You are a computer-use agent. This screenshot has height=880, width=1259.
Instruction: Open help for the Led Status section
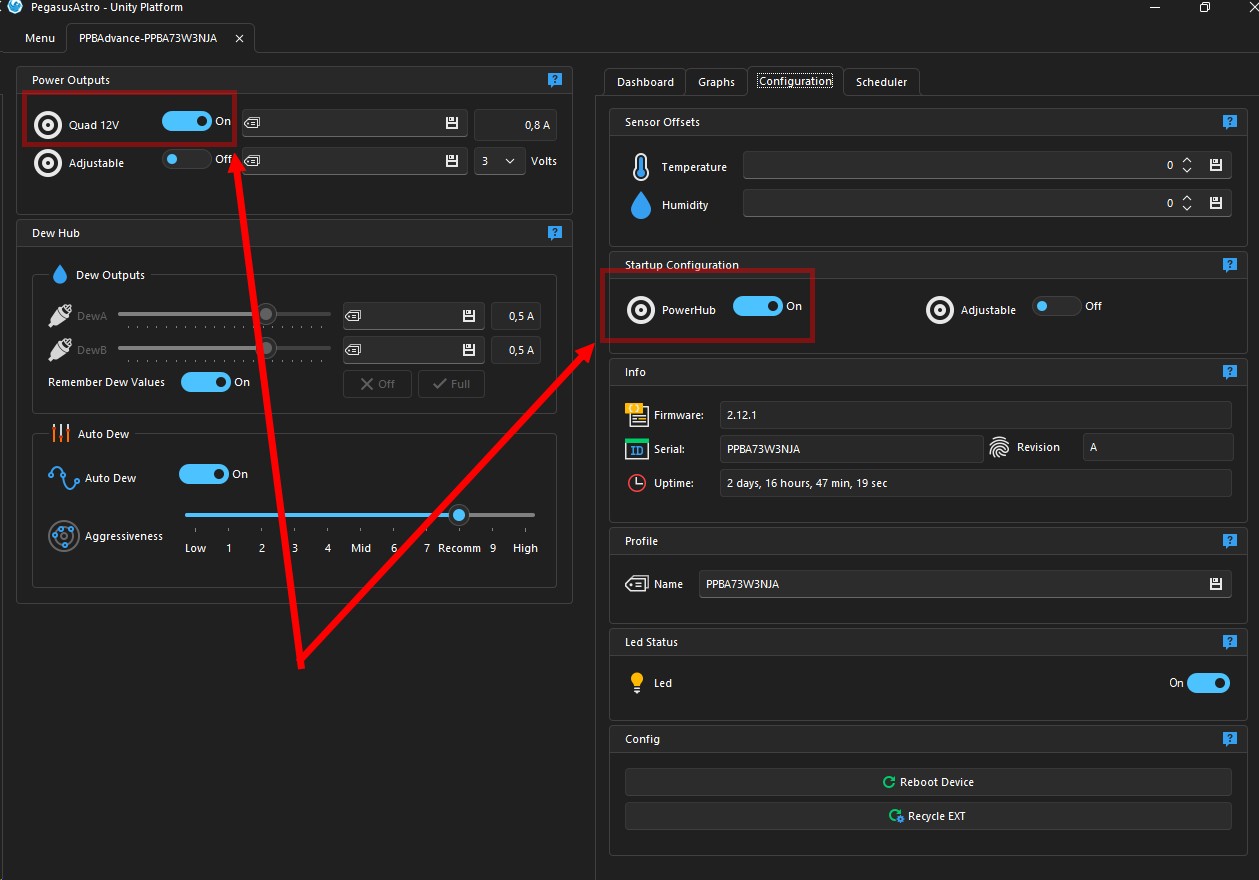(x=1230, y=642)
